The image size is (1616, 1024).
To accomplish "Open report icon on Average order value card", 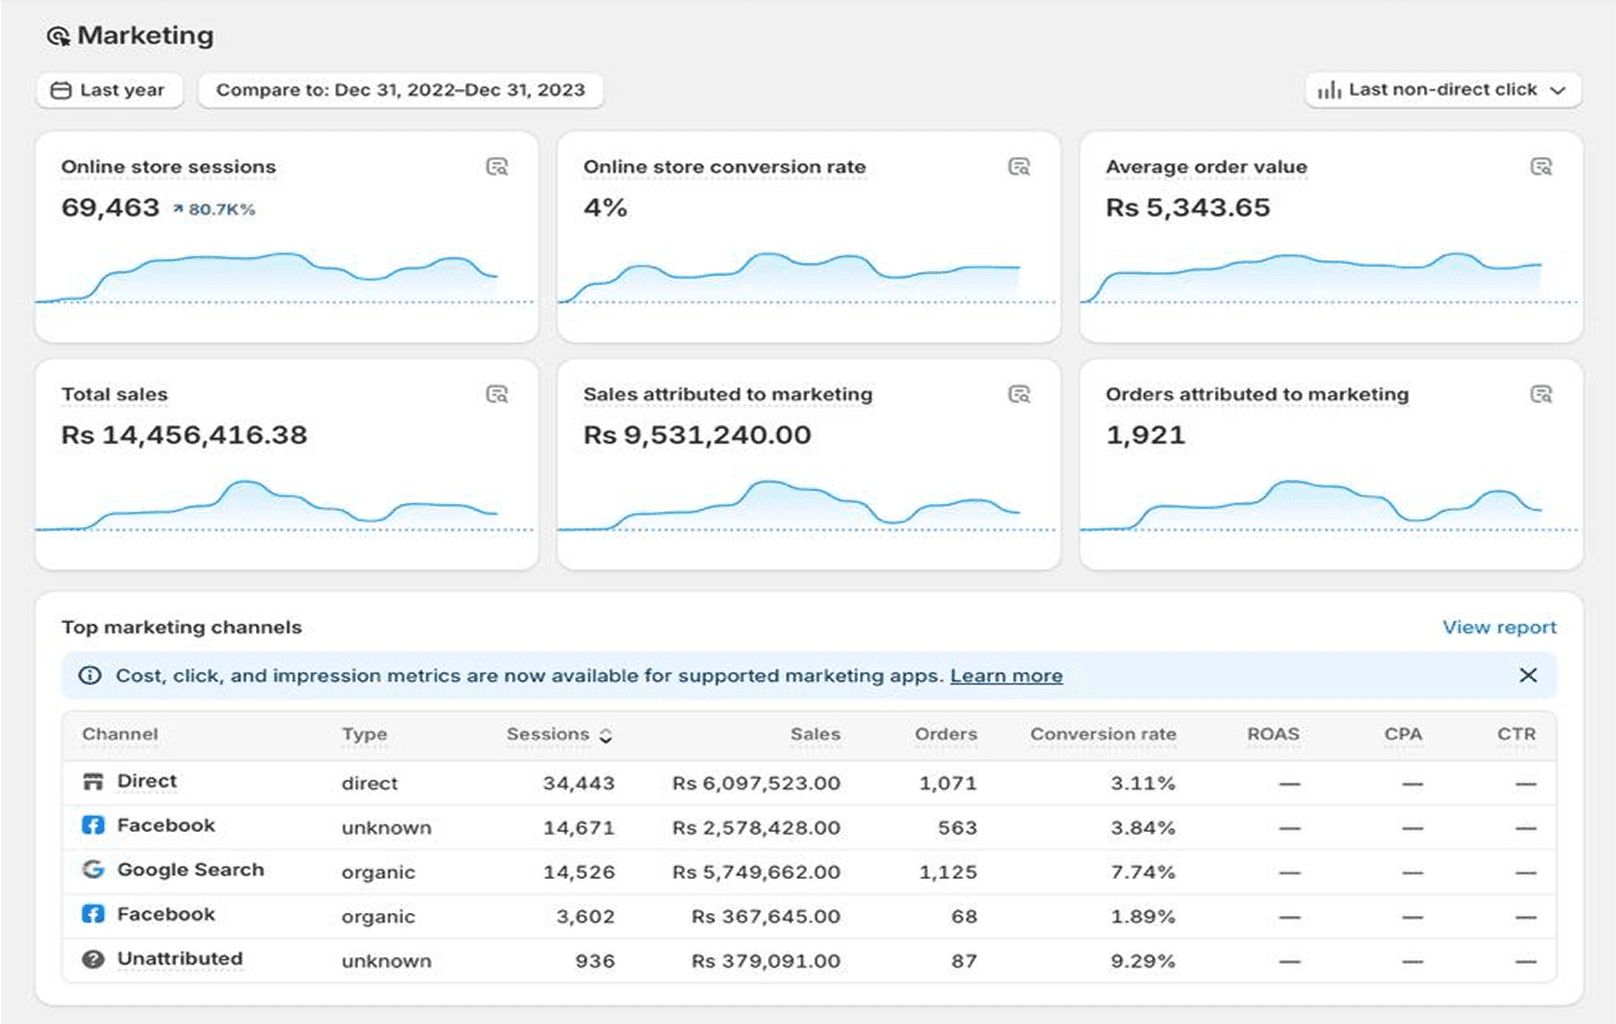I will (1541, 167).
